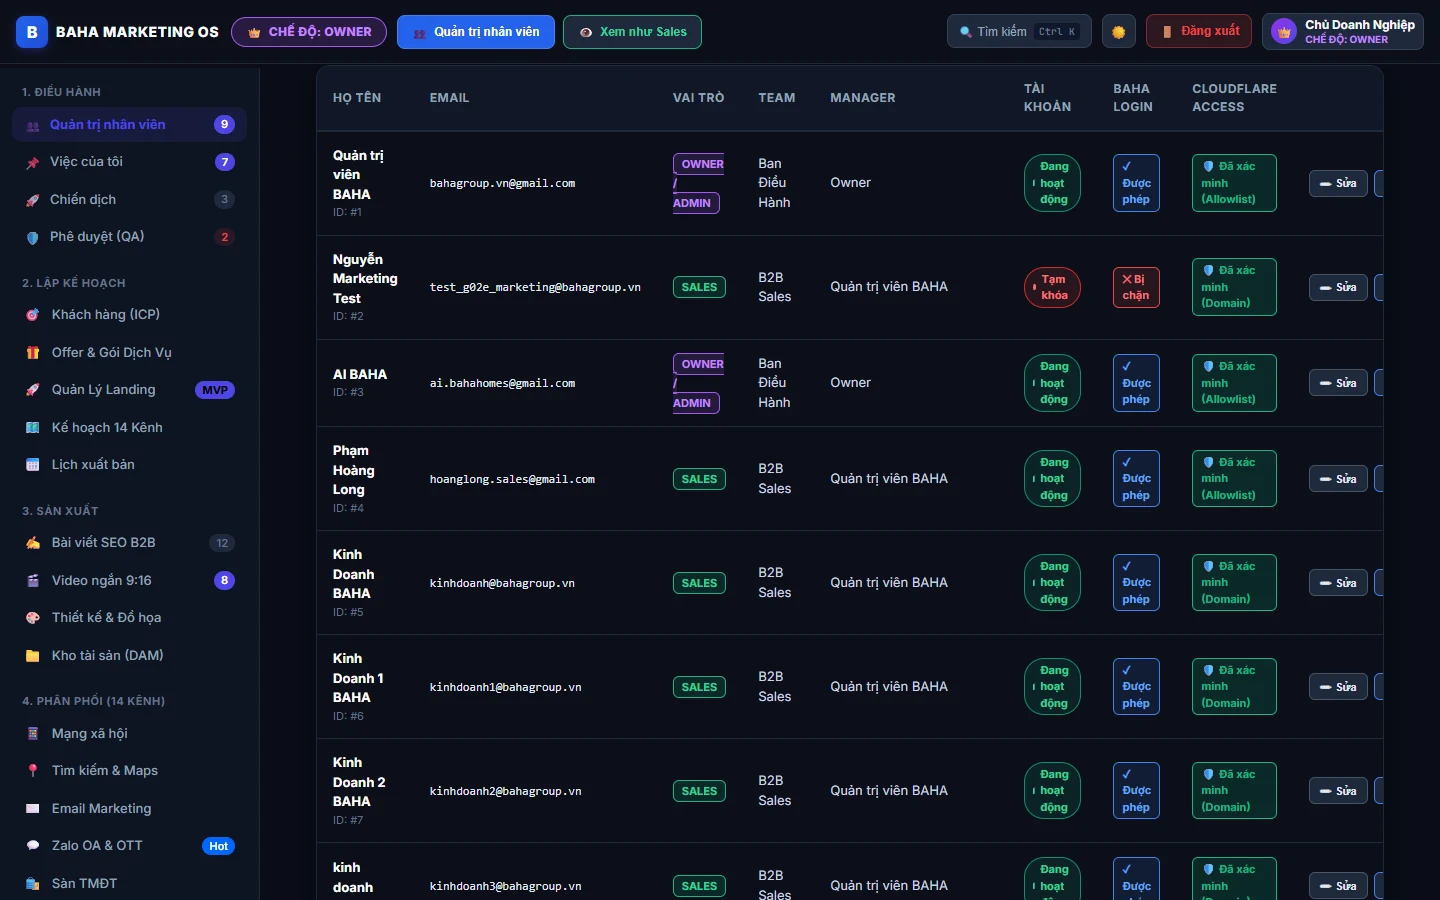The width and height of the screenshot is (1440, 900).
Task: Click the top Quản trị nhân viên button
Action: pos(476,32)
